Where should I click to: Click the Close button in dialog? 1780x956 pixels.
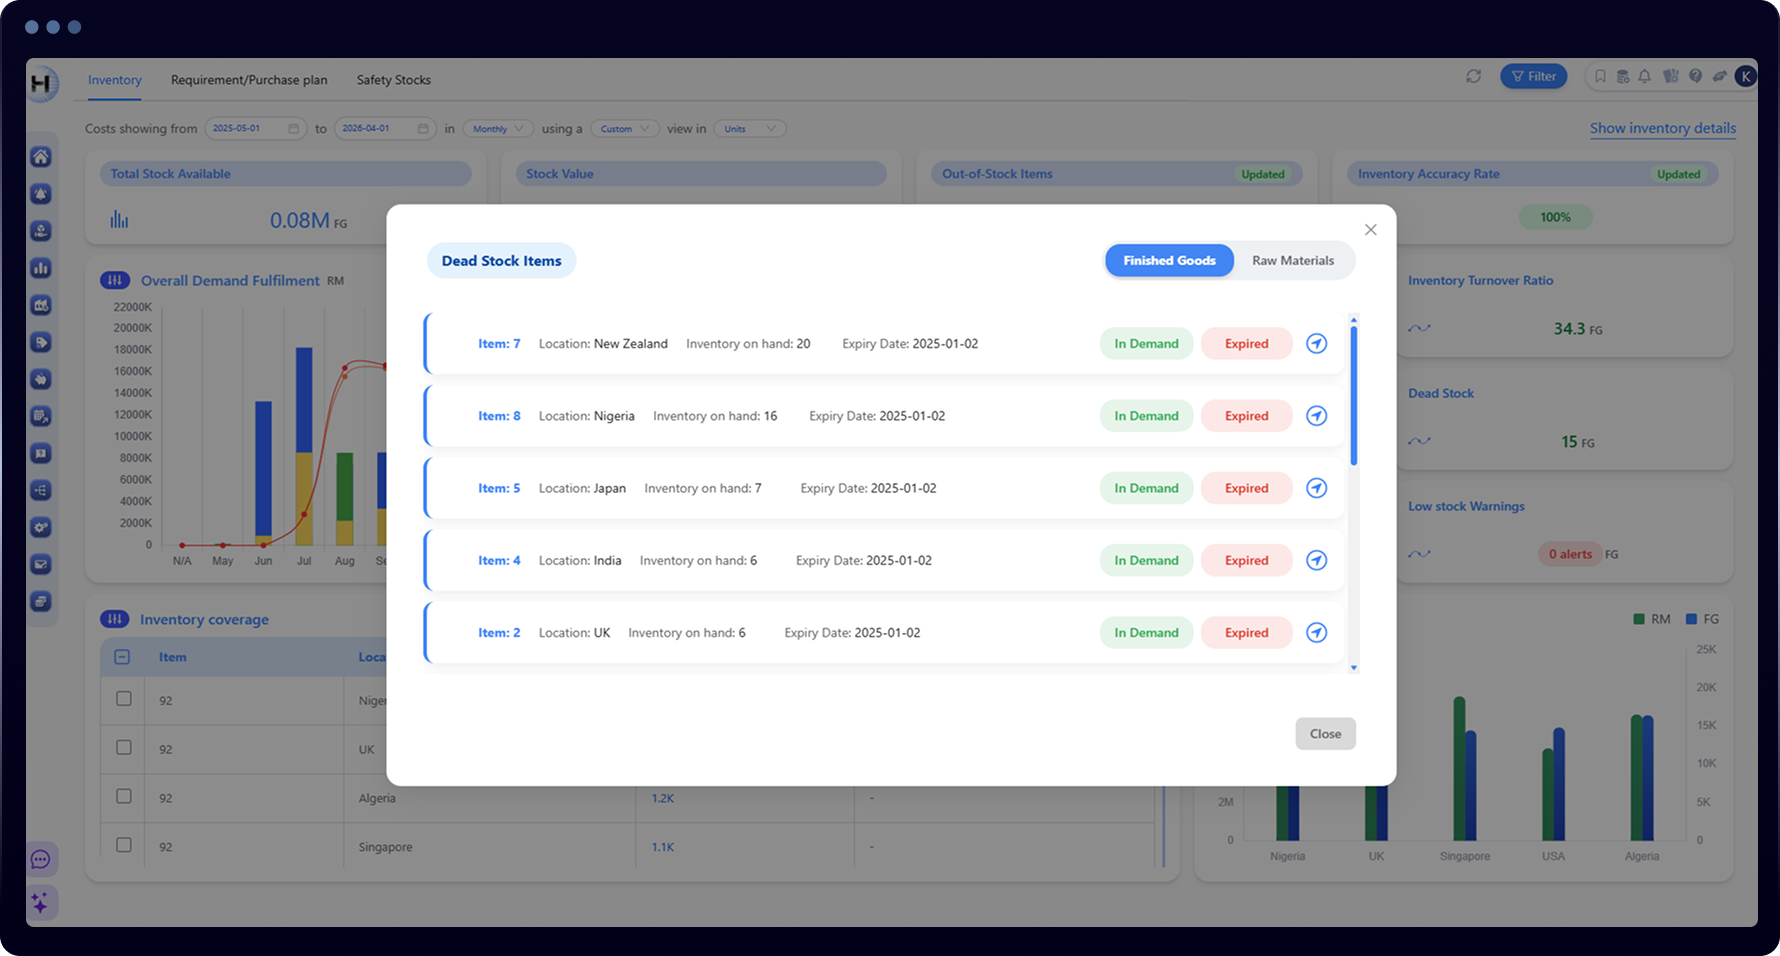[x=1326, y=734]
